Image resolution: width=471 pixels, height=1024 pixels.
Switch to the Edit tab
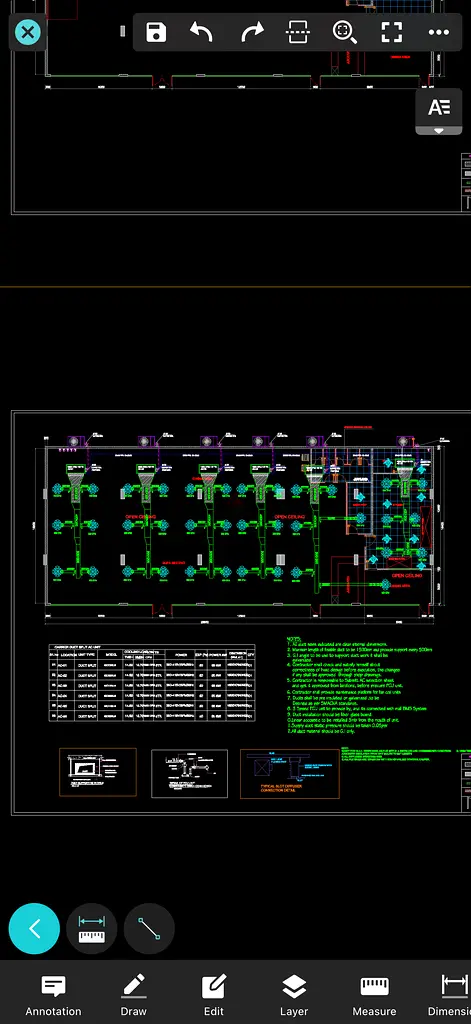[214, 996]
